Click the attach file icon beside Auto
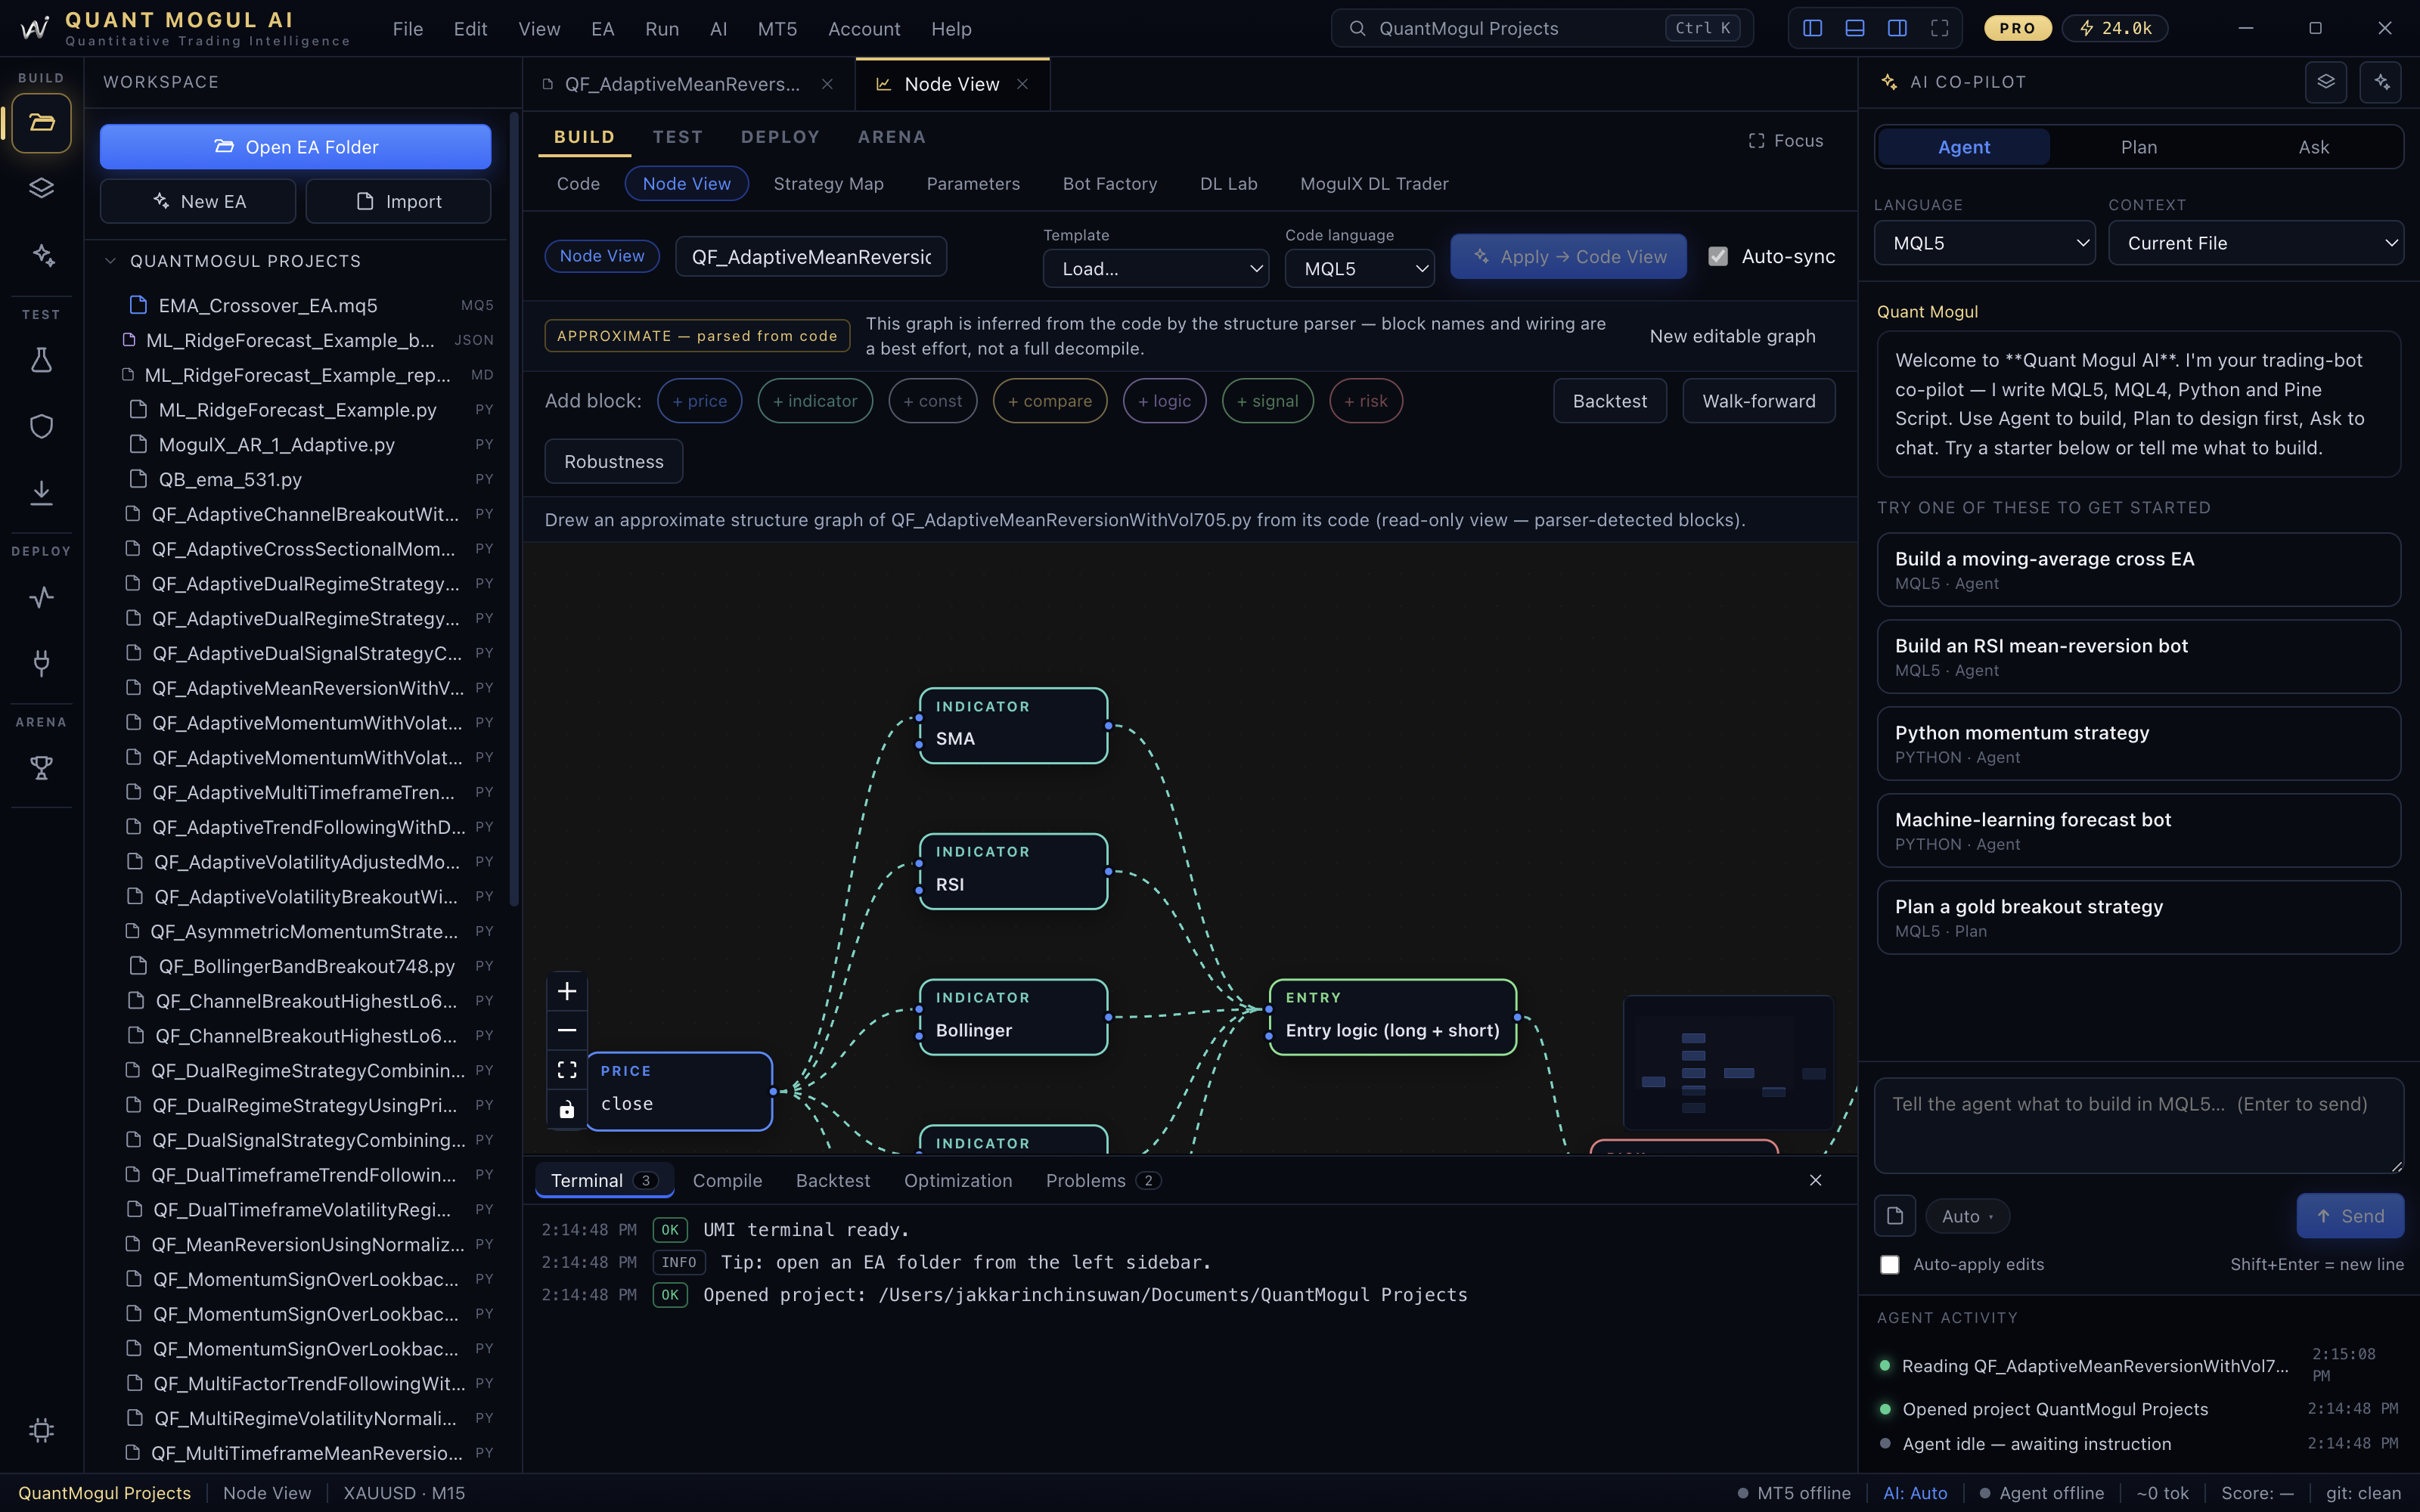The image size is (2420, 1512). pos(1894,1216)
